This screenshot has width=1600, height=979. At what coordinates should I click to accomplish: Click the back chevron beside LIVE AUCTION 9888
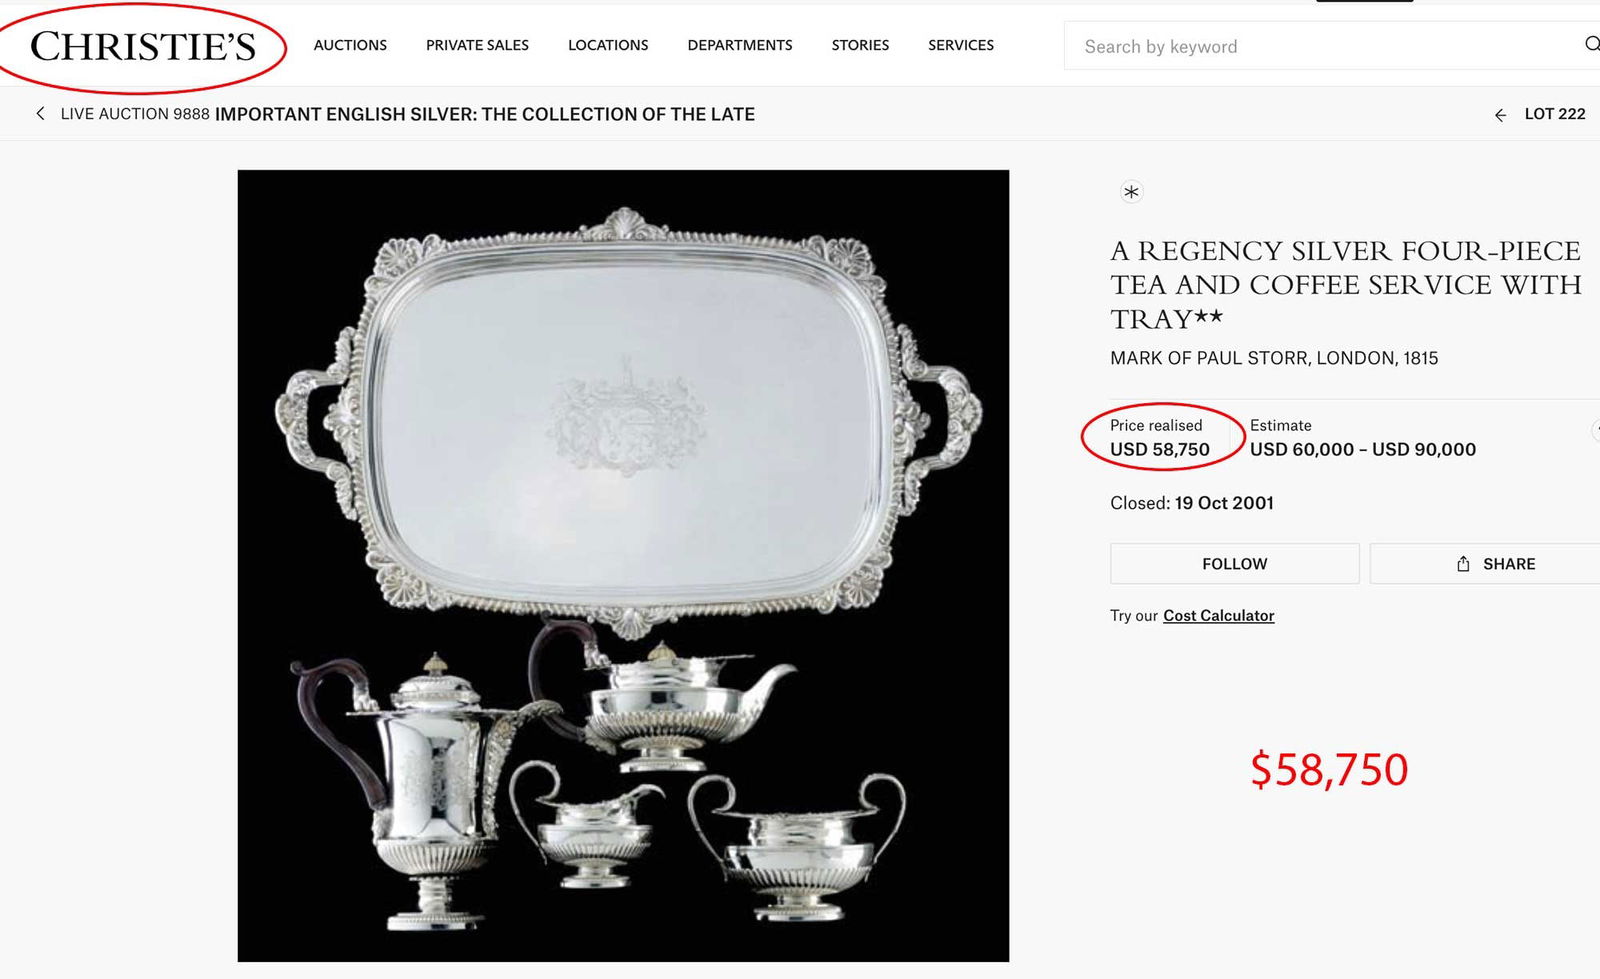click(40, 113)
